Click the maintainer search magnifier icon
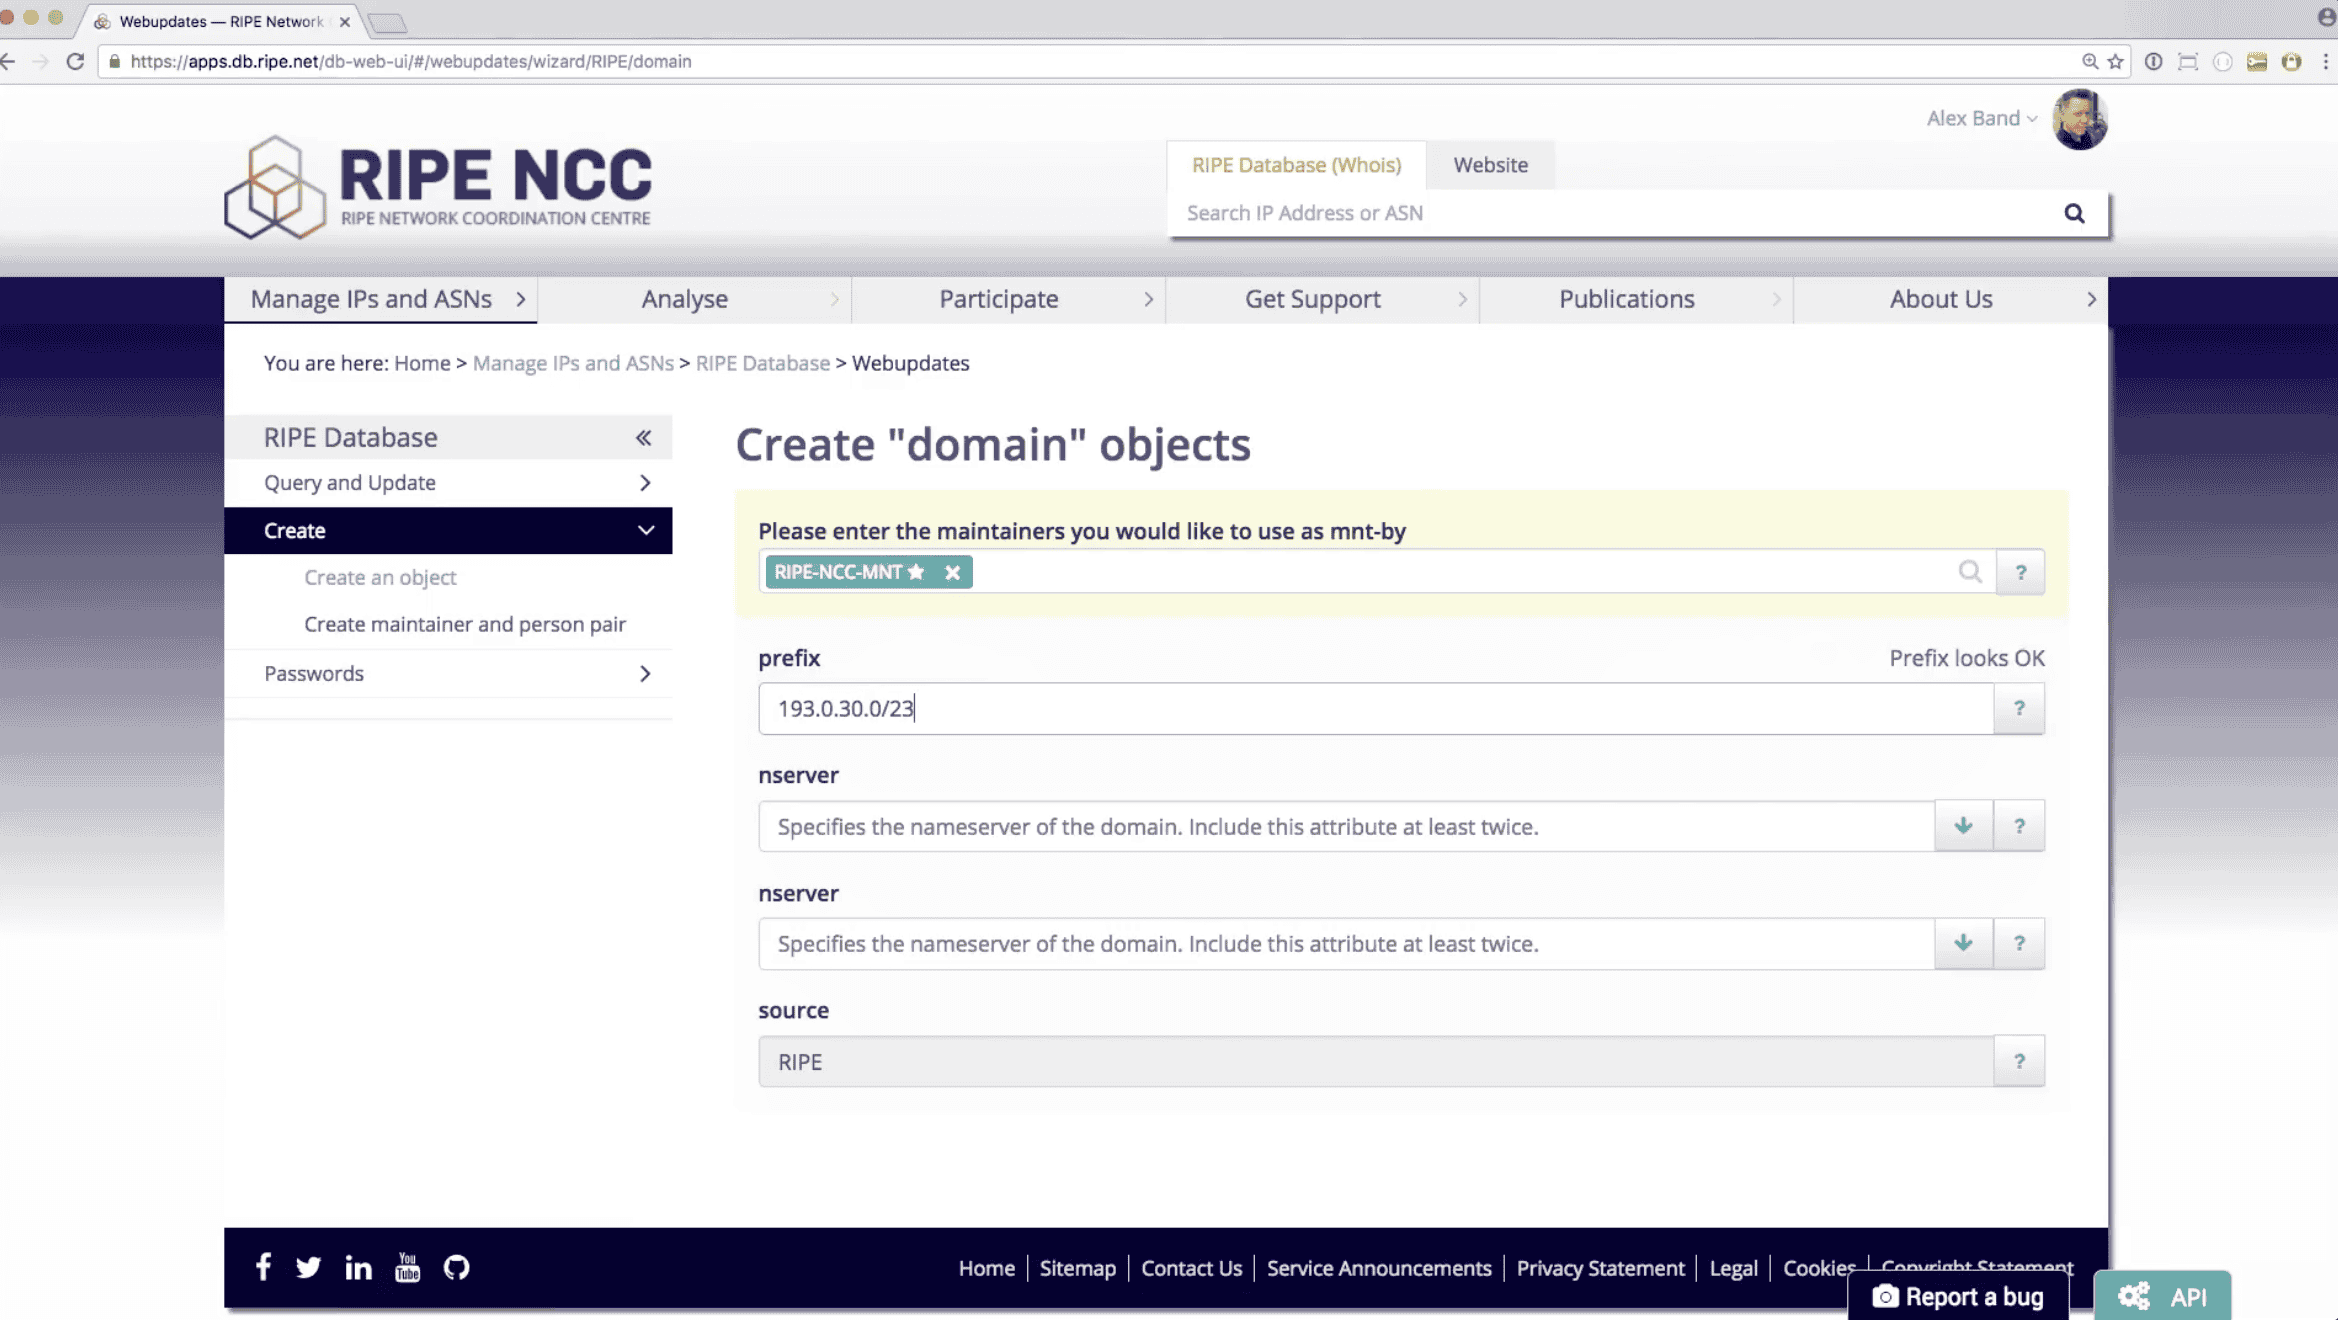Screen dimensions: 2338x1320 (x=1969, y=571)
